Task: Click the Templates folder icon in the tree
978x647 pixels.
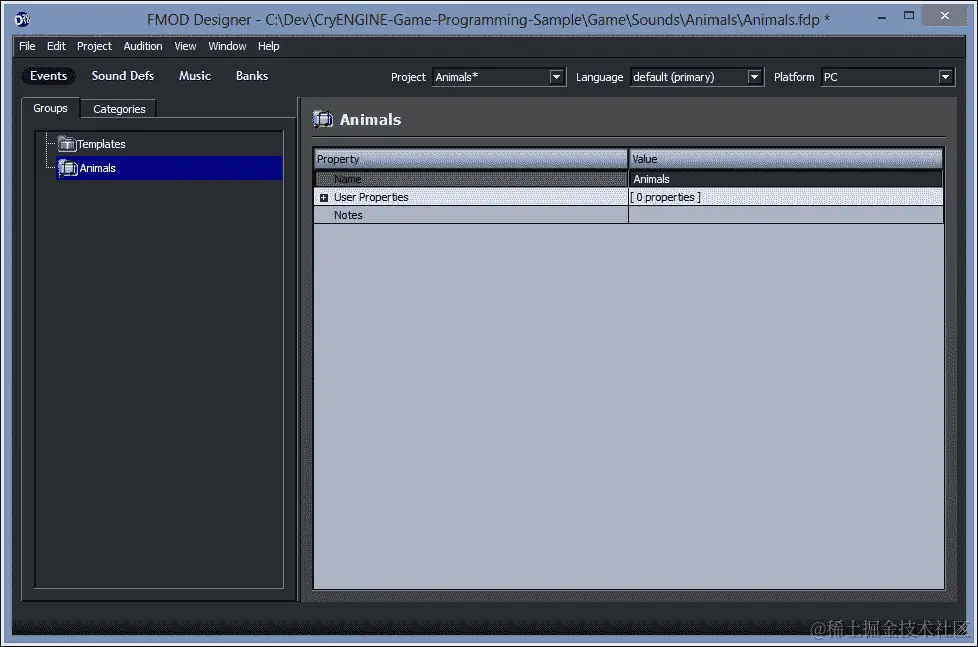Action: [66, 144]
